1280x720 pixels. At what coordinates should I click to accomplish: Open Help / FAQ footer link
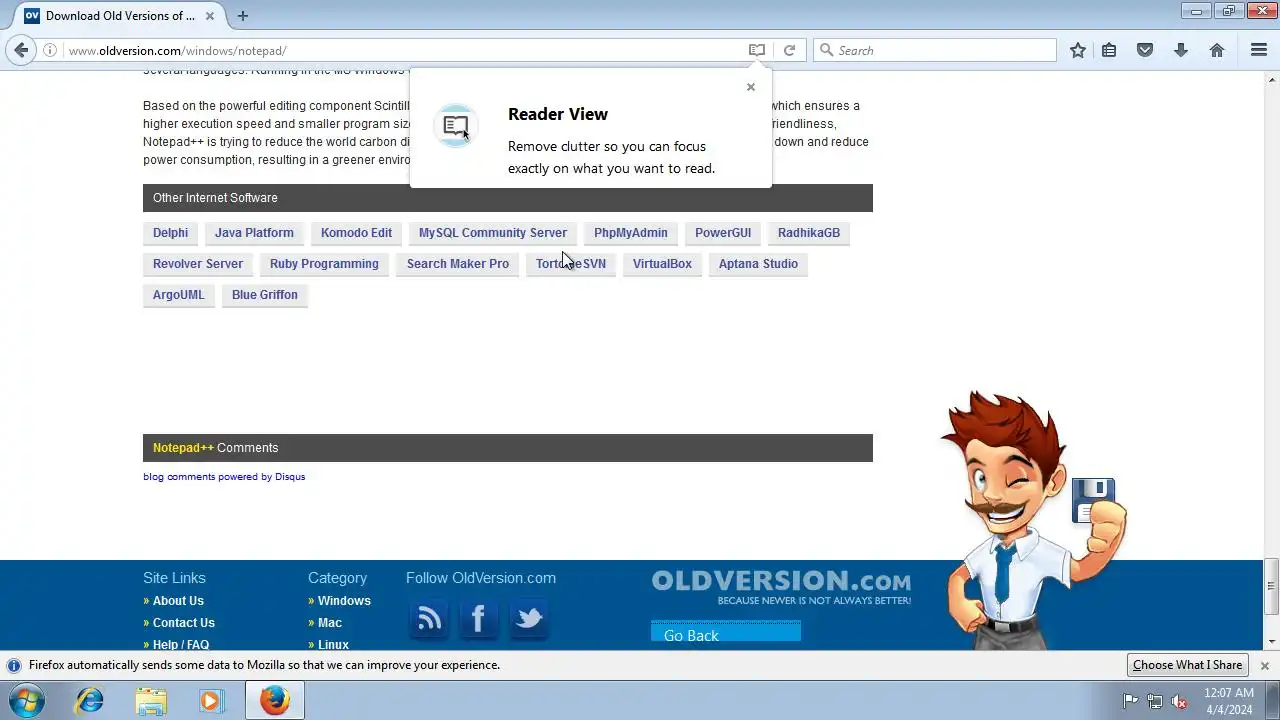(181, 645)
